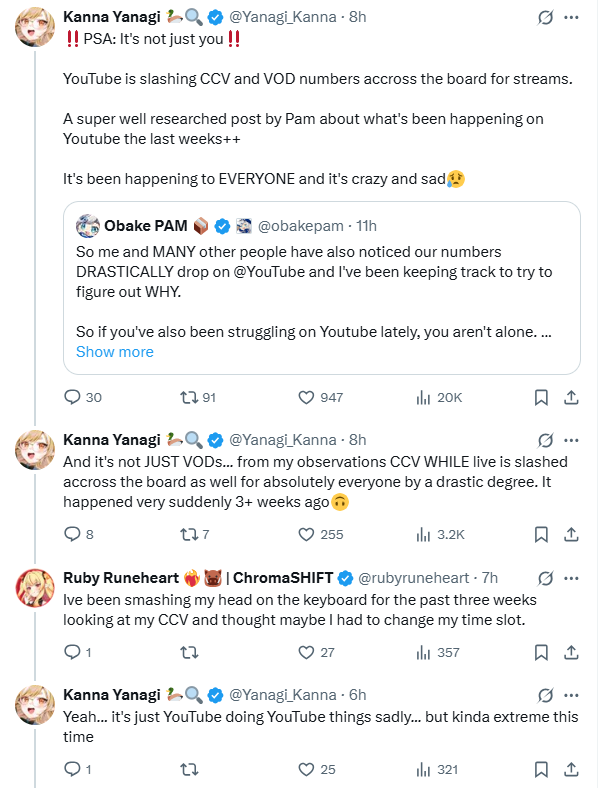Image resolution: width=608 pixels, height=788 pixels.
Task: Bookmark the PSA tweet about YouTube
Action: point(541,397)
